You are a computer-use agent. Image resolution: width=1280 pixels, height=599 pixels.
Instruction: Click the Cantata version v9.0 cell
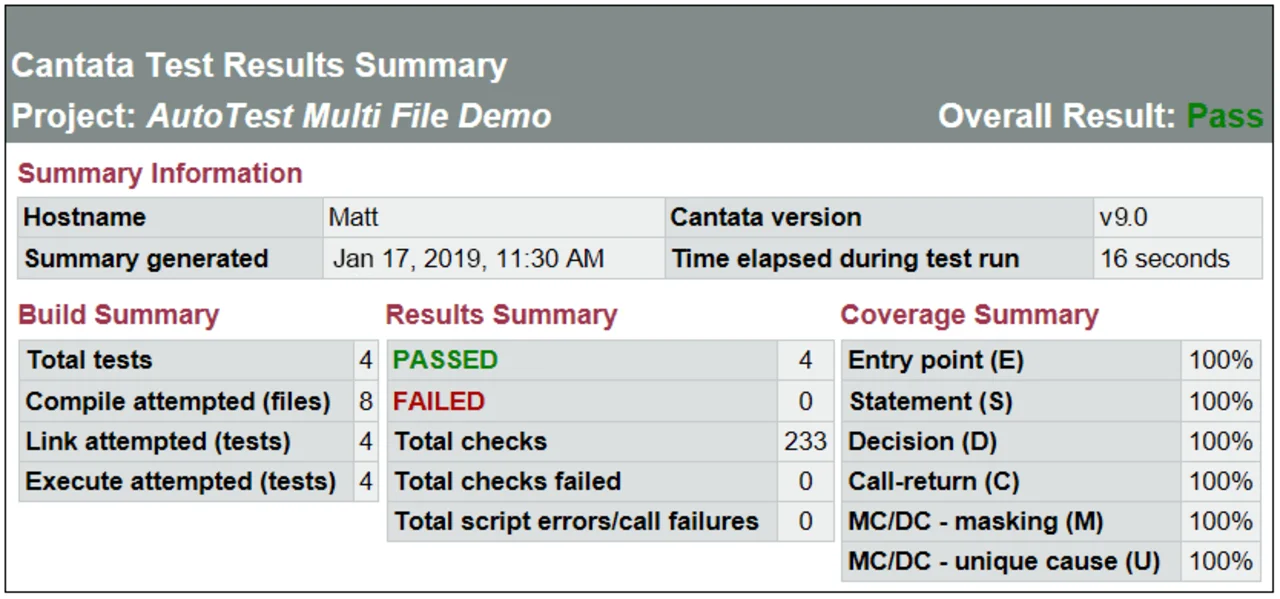click(1177, 217)
